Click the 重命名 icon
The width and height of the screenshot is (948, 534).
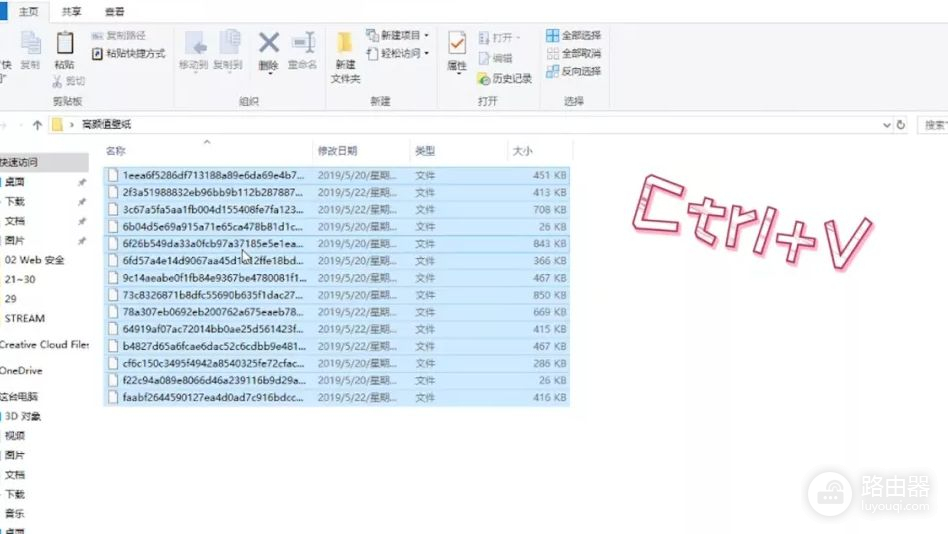pyautogui.click(x=303, y=44)
